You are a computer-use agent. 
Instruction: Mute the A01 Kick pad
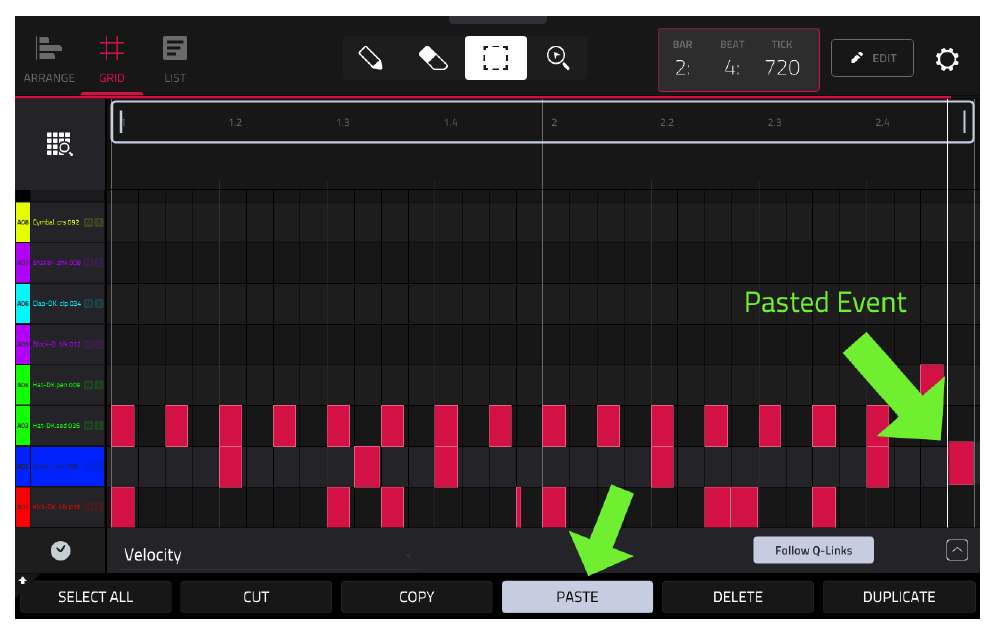[x=88, y=507]
